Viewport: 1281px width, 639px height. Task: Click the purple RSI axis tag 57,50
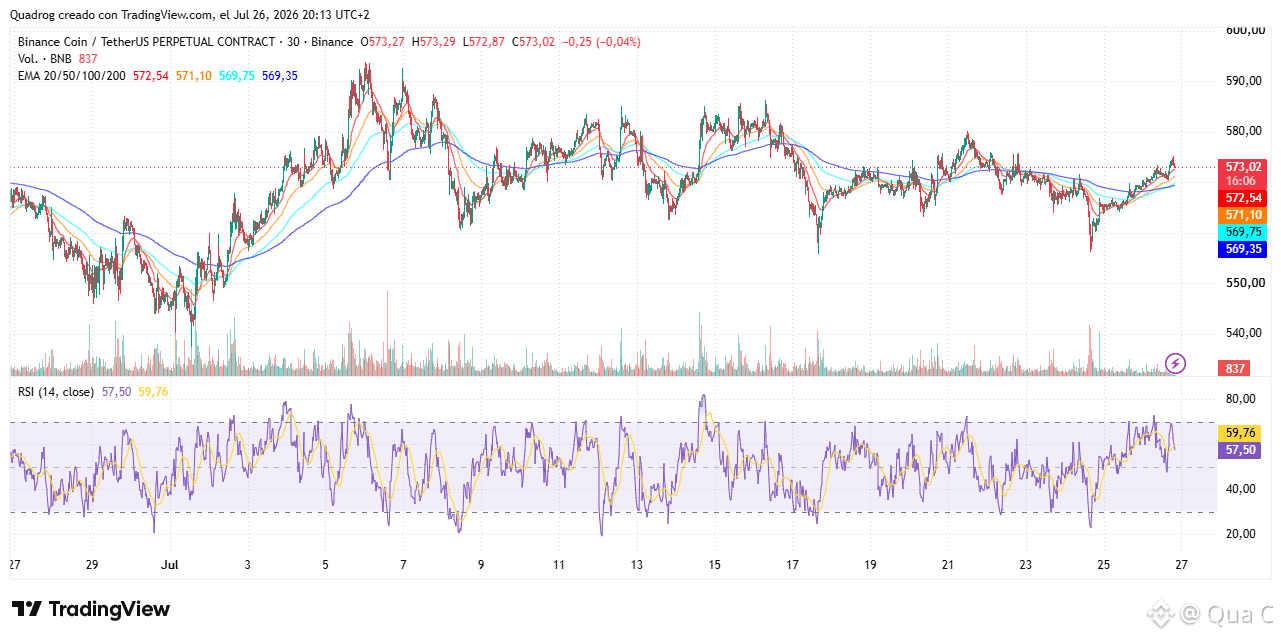[x=1241, y=451]
